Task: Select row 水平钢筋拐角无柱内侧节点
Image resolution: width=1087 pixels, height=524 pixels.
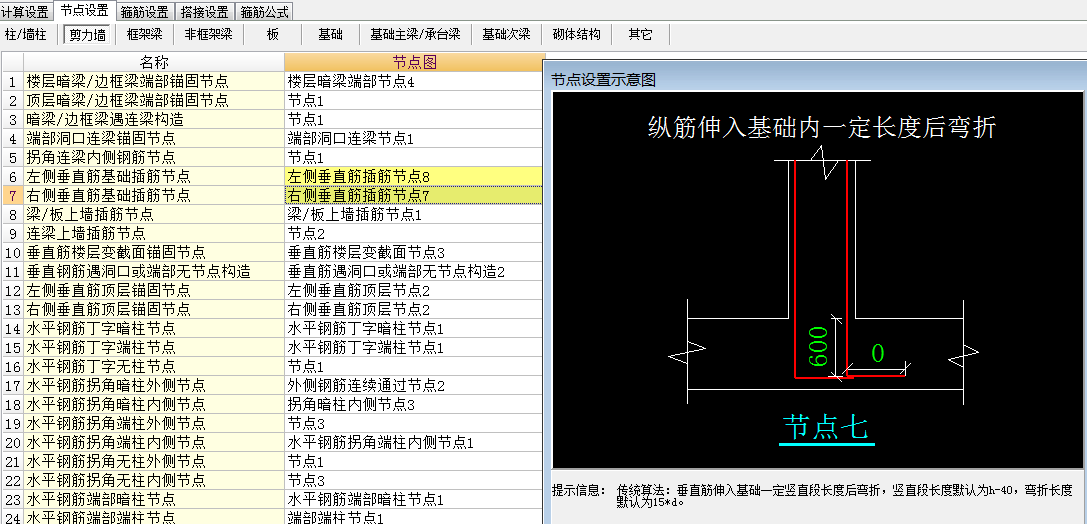Action: 154,480
